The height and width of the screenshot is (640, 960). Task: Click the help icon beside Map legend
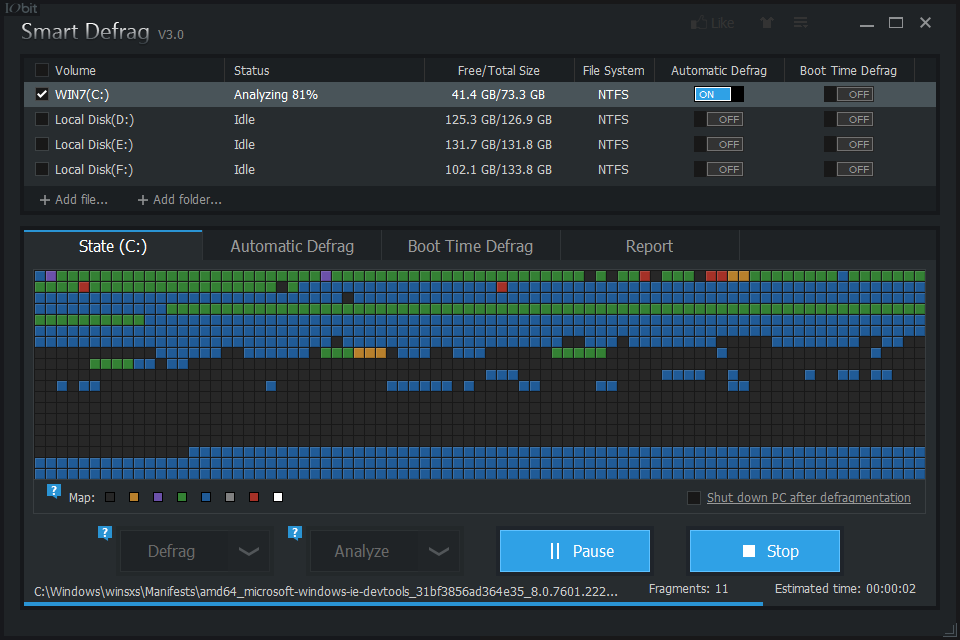tap(54, 491)
